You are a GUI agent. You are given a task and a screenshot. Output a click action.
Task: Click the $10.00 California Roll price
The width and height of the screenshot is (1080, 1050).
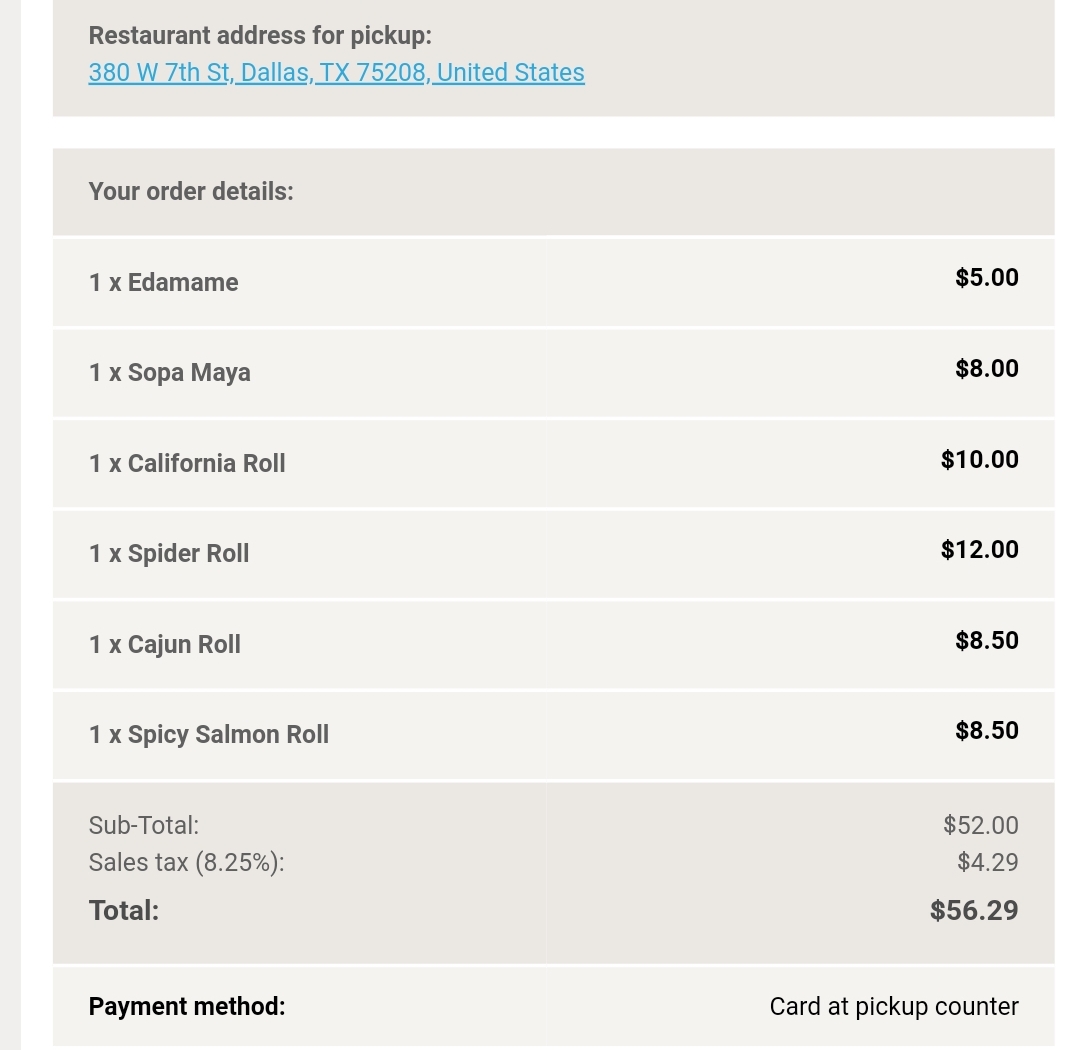979,459
